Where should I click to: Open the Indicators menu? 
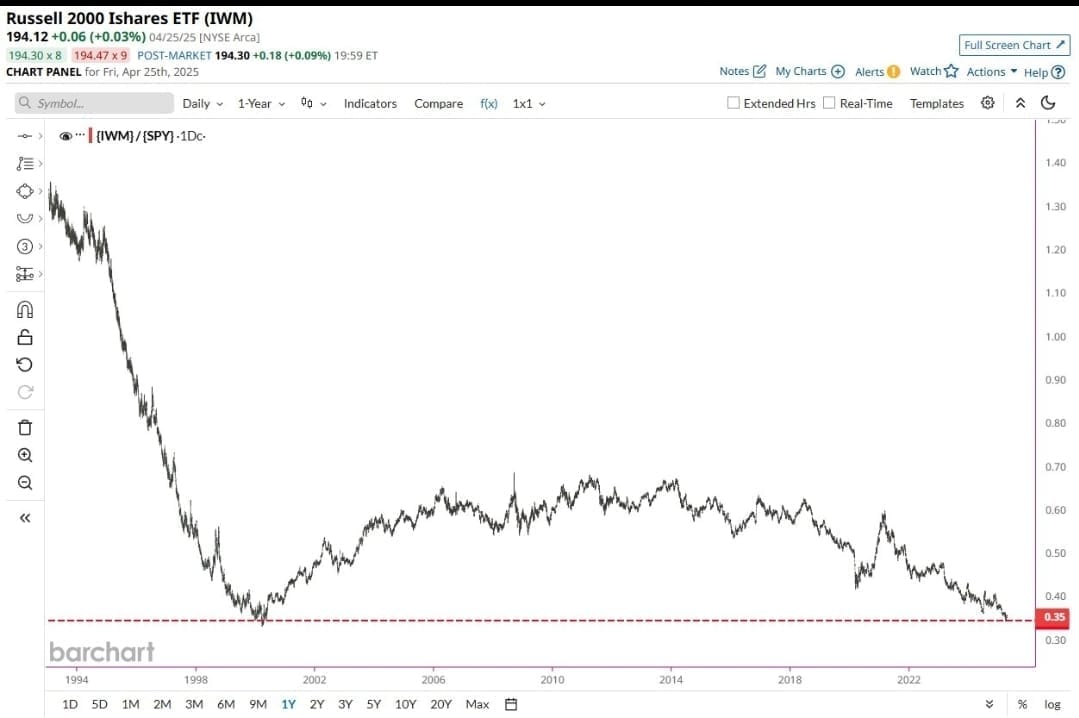(x=370, y=103)
